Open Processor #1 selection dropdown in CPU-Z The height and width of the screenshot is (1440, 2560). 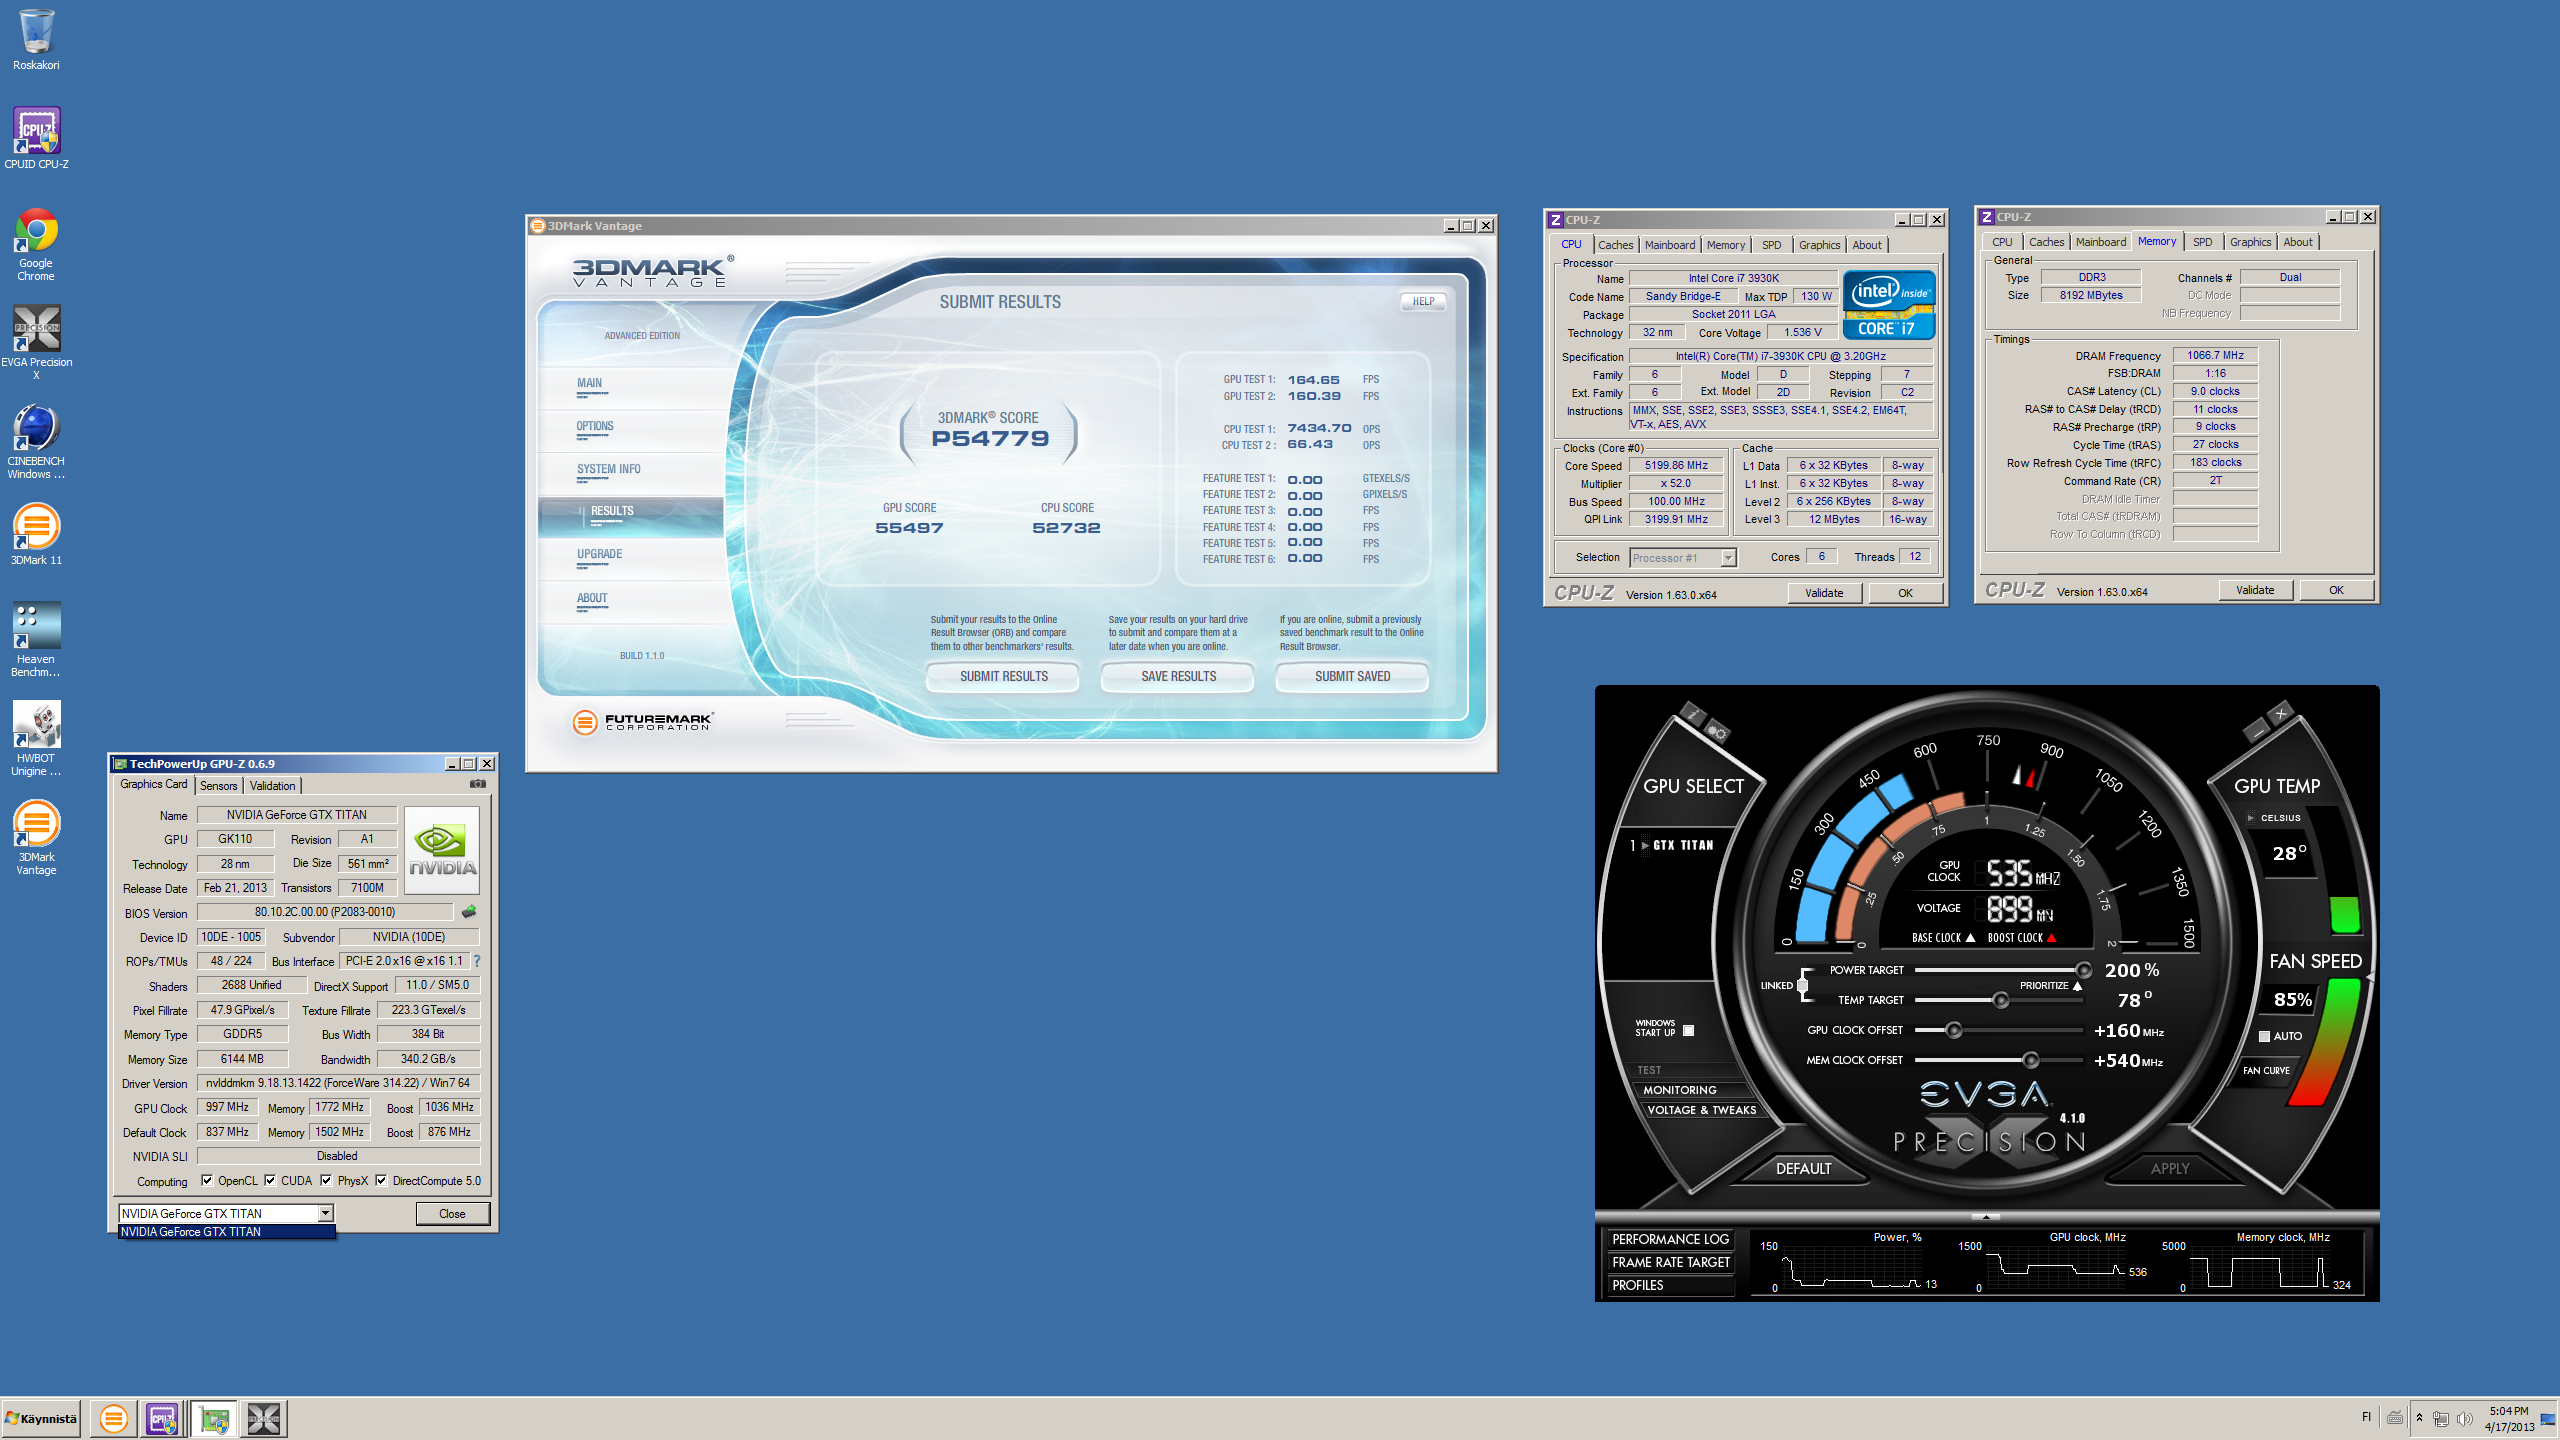1728,558
